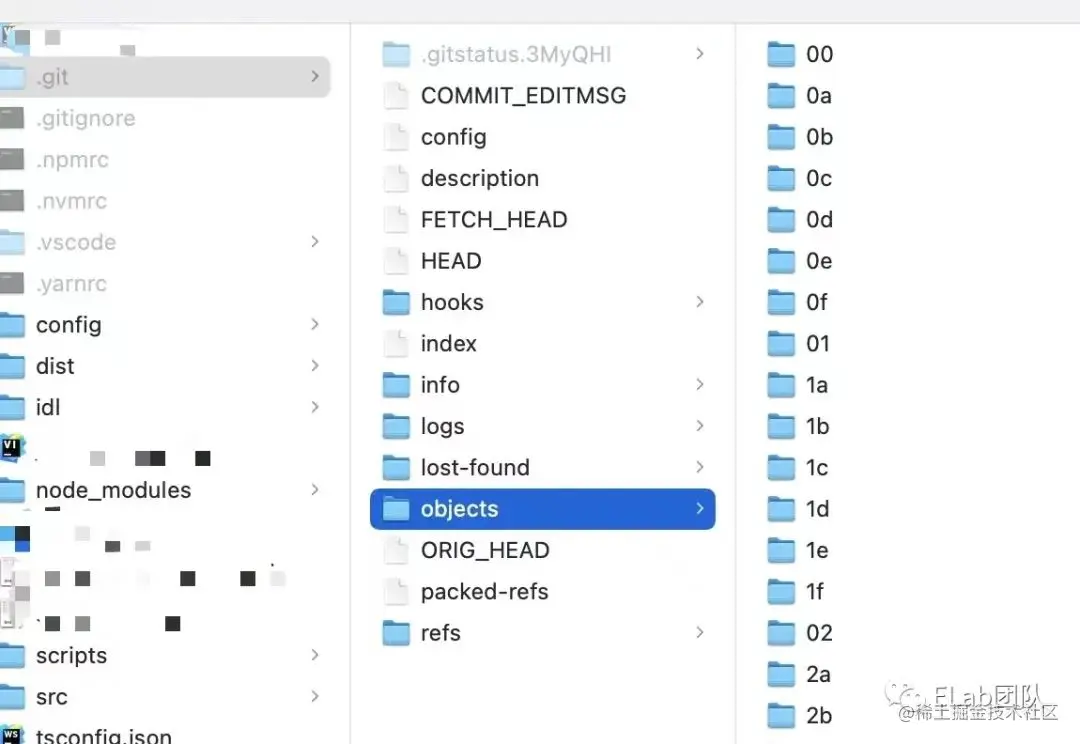Click the objects folder icon
This screenshot has height=744, width=1080.
[396, 509]
